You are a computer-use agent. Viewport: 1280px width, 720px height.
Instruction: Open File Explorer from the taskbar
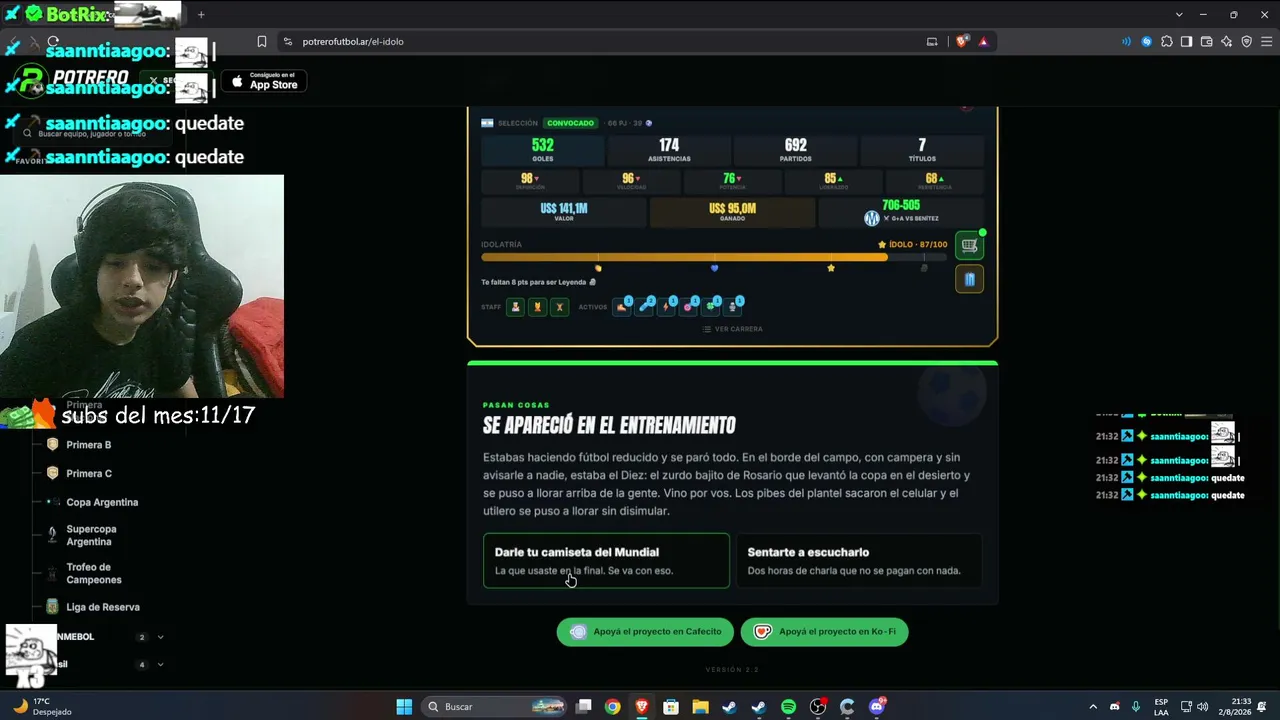click(700, 707)
